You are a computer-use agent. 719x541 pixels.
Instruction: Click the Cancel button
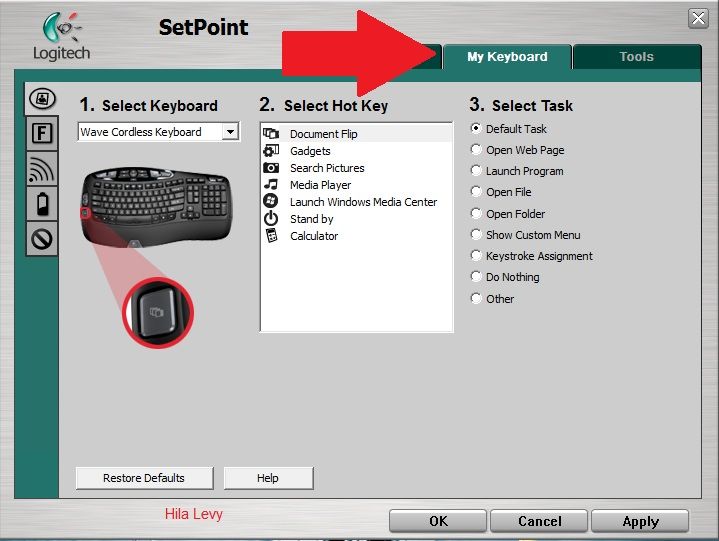tap(539, 521)
